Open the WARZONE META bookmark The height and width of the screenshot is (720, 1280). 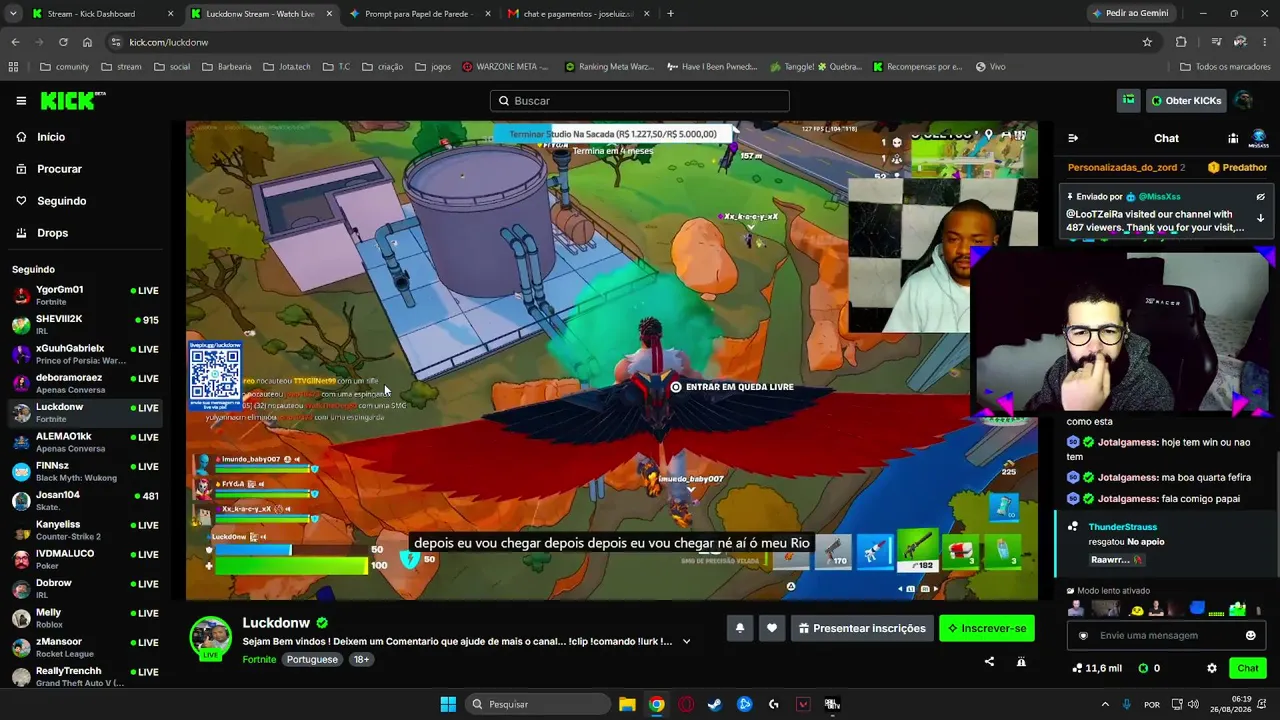click(x=505, y=67)
